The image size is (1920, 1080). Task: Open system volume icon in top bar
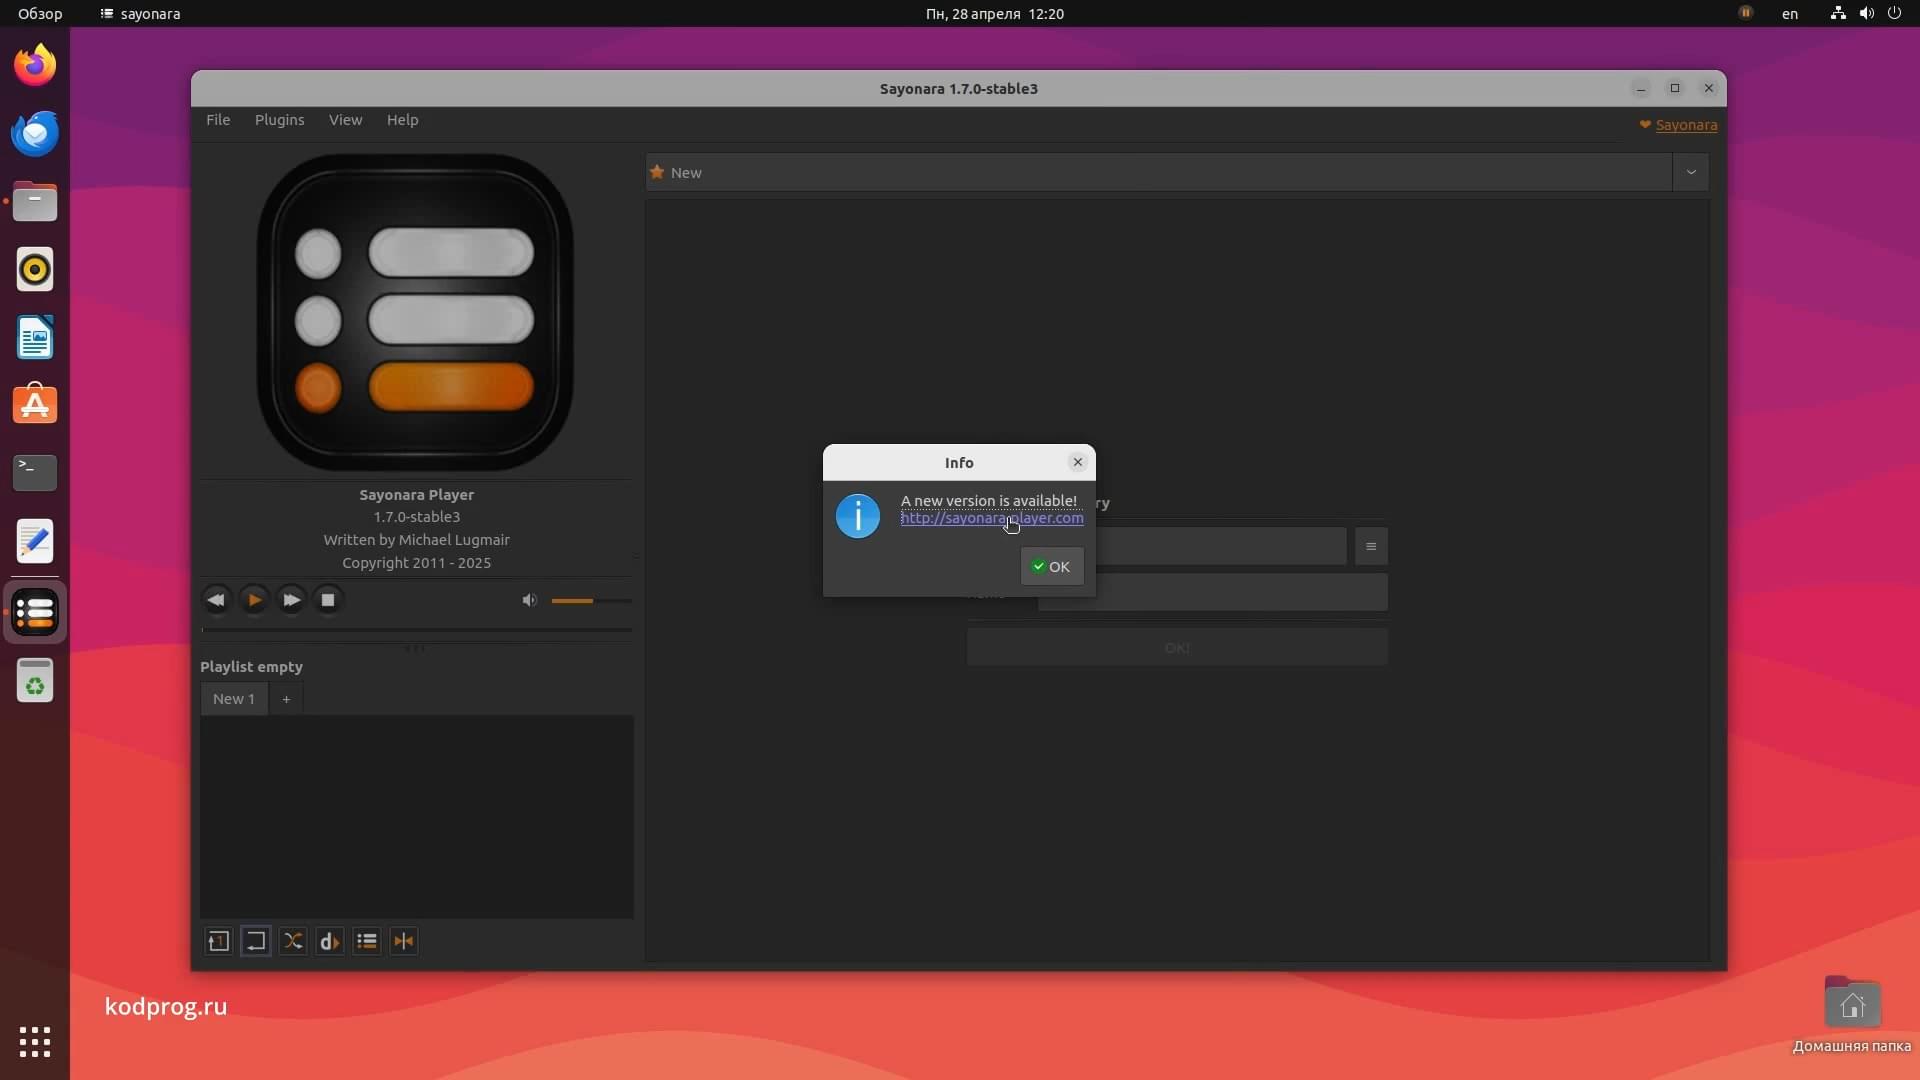(x=1866, y=14)
